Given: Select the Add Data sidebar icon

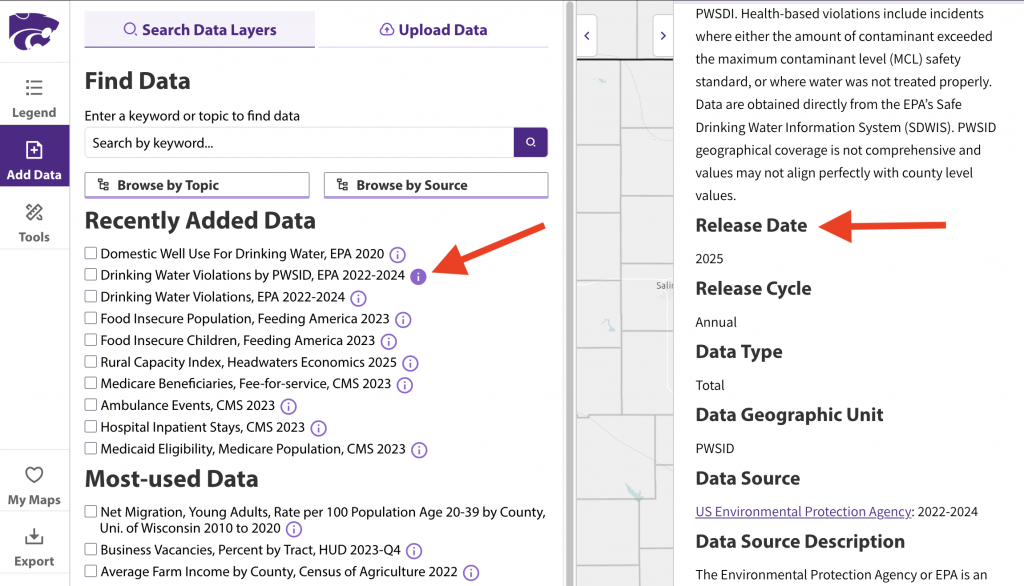Looking at the screenshot, I should [34, 157].
